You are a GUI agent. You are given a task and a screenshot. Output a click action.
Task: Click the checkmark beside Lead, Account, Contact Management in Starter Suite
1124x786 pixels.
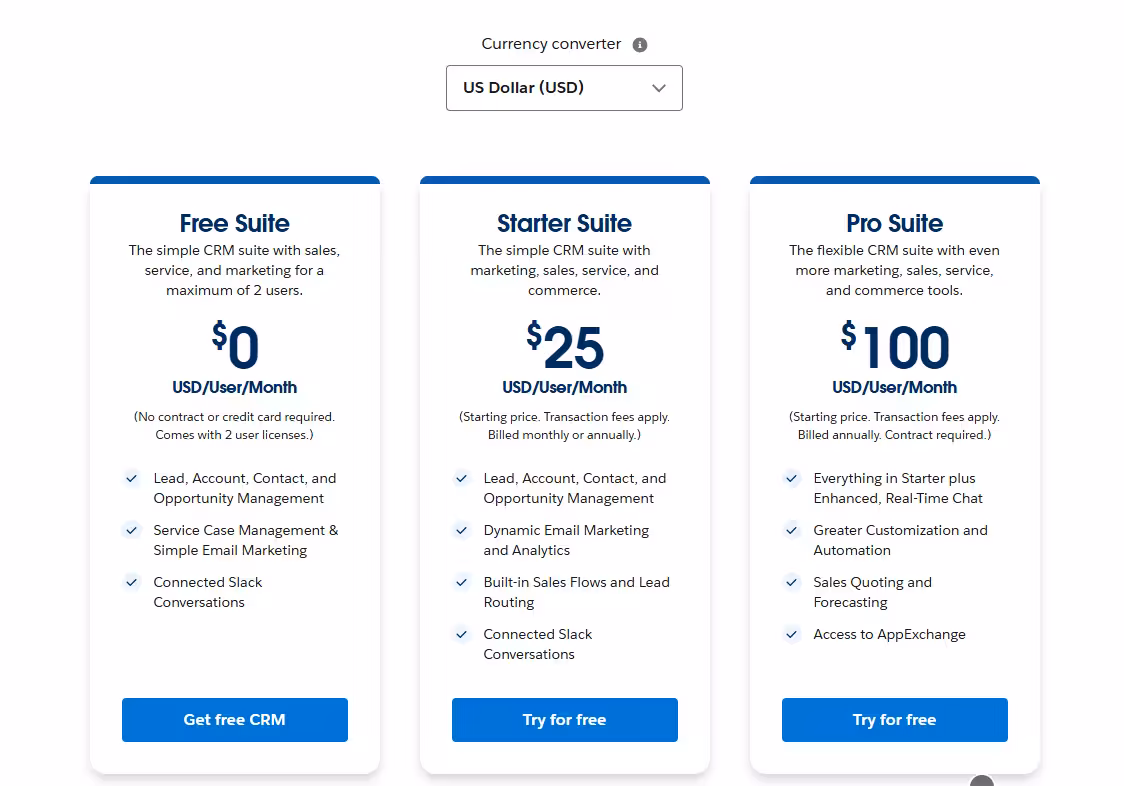tap(461, 478)
